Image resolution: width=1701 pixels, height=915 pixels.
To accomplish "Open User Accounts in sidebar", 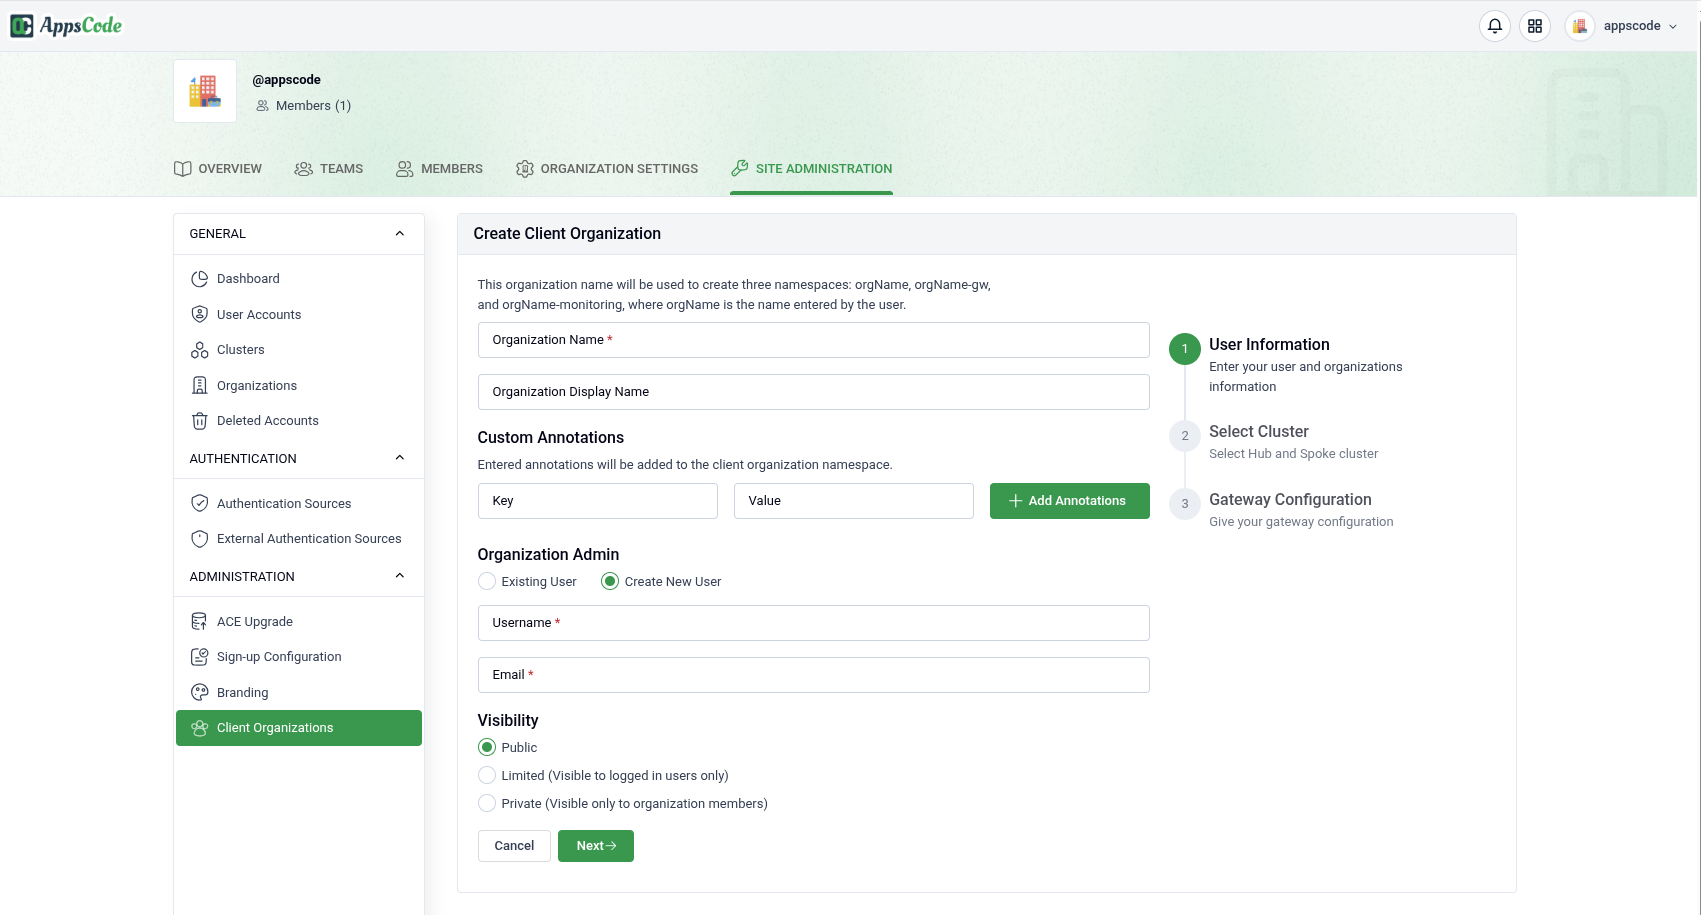I will coord(299,314).
